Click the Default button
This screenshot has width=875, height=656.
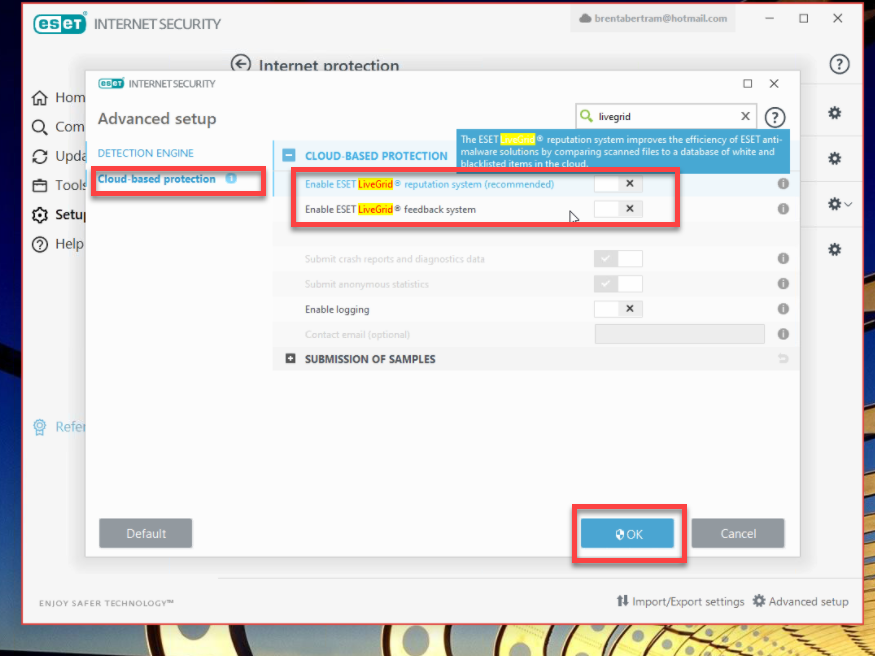pos(146,533)
